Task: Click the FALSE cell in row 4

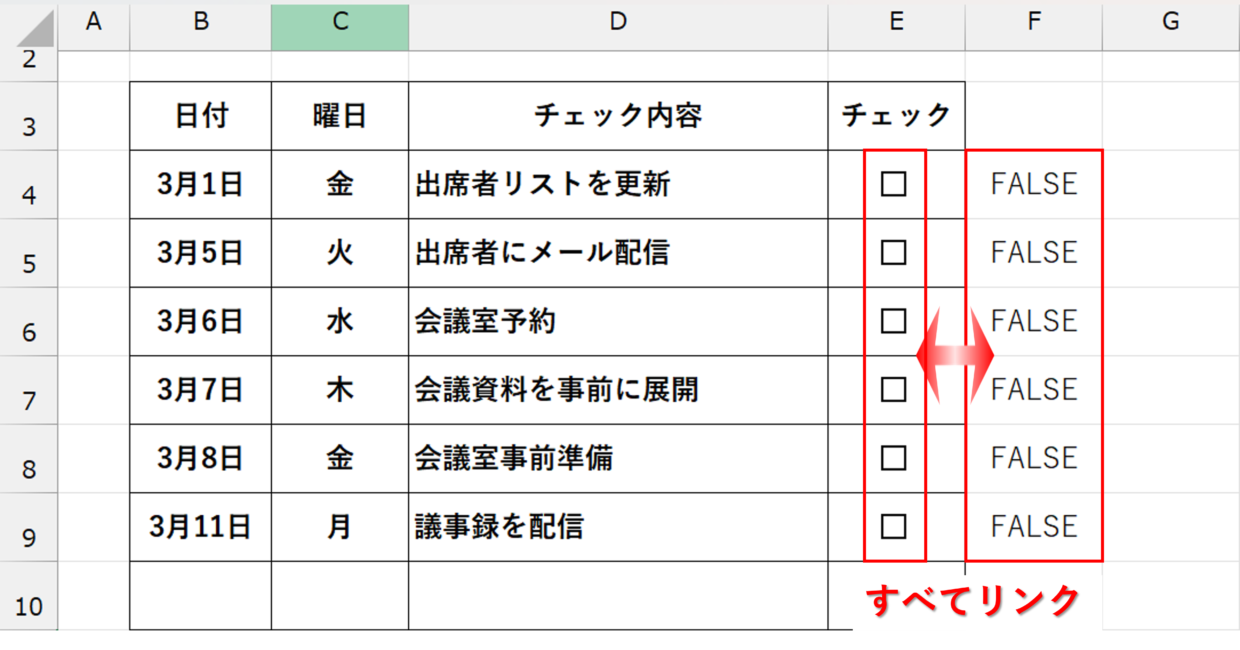Action: pos(1034,185)
